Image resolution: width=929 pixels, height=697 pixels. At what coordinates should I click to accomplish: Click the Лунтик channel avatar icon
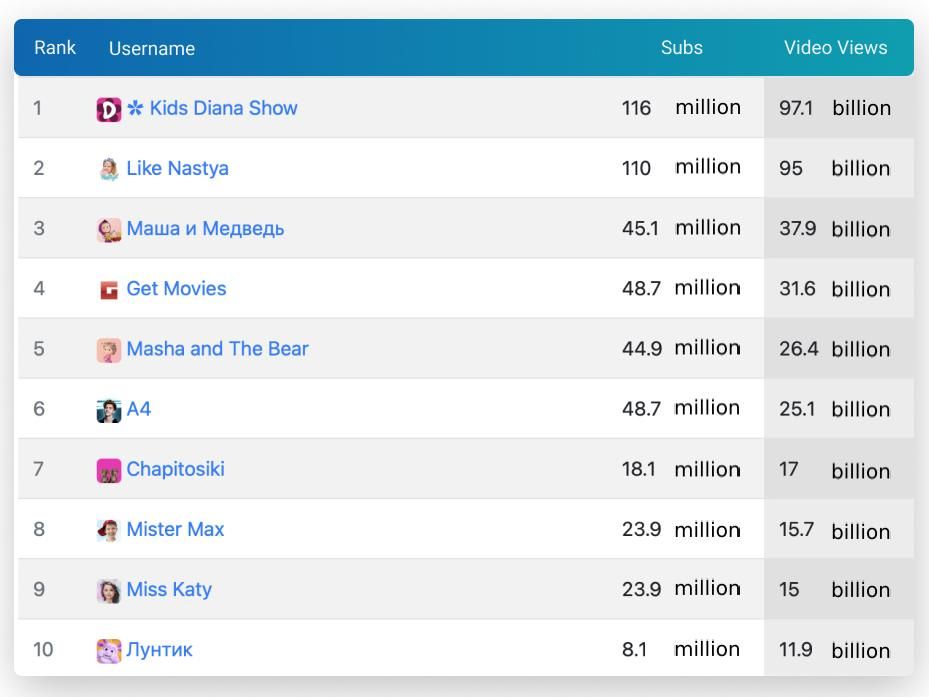pyautogui.click(x=109, y=651)
